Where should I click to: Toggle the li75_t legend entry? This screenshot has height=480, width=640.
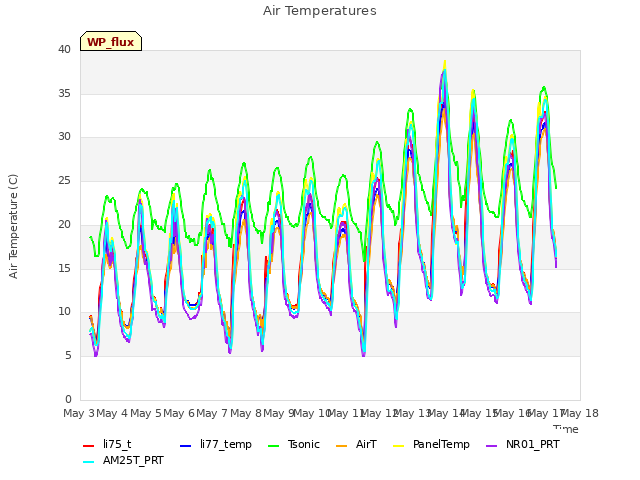(x=107, y=444)
